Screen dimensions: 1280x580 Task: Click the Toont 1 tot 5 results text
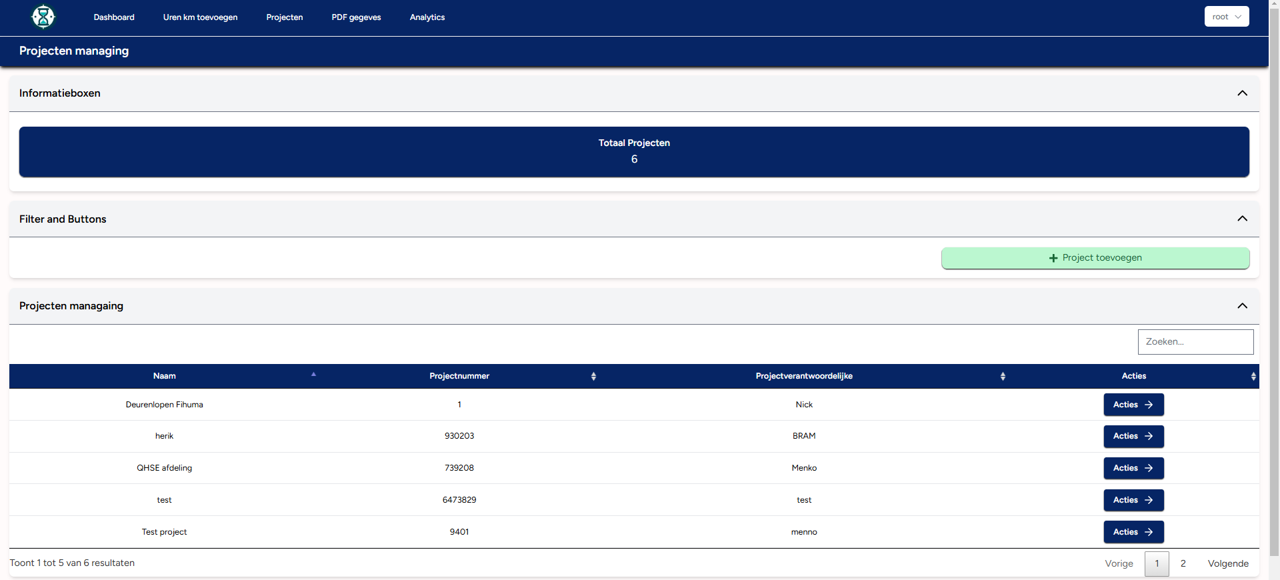72,563
